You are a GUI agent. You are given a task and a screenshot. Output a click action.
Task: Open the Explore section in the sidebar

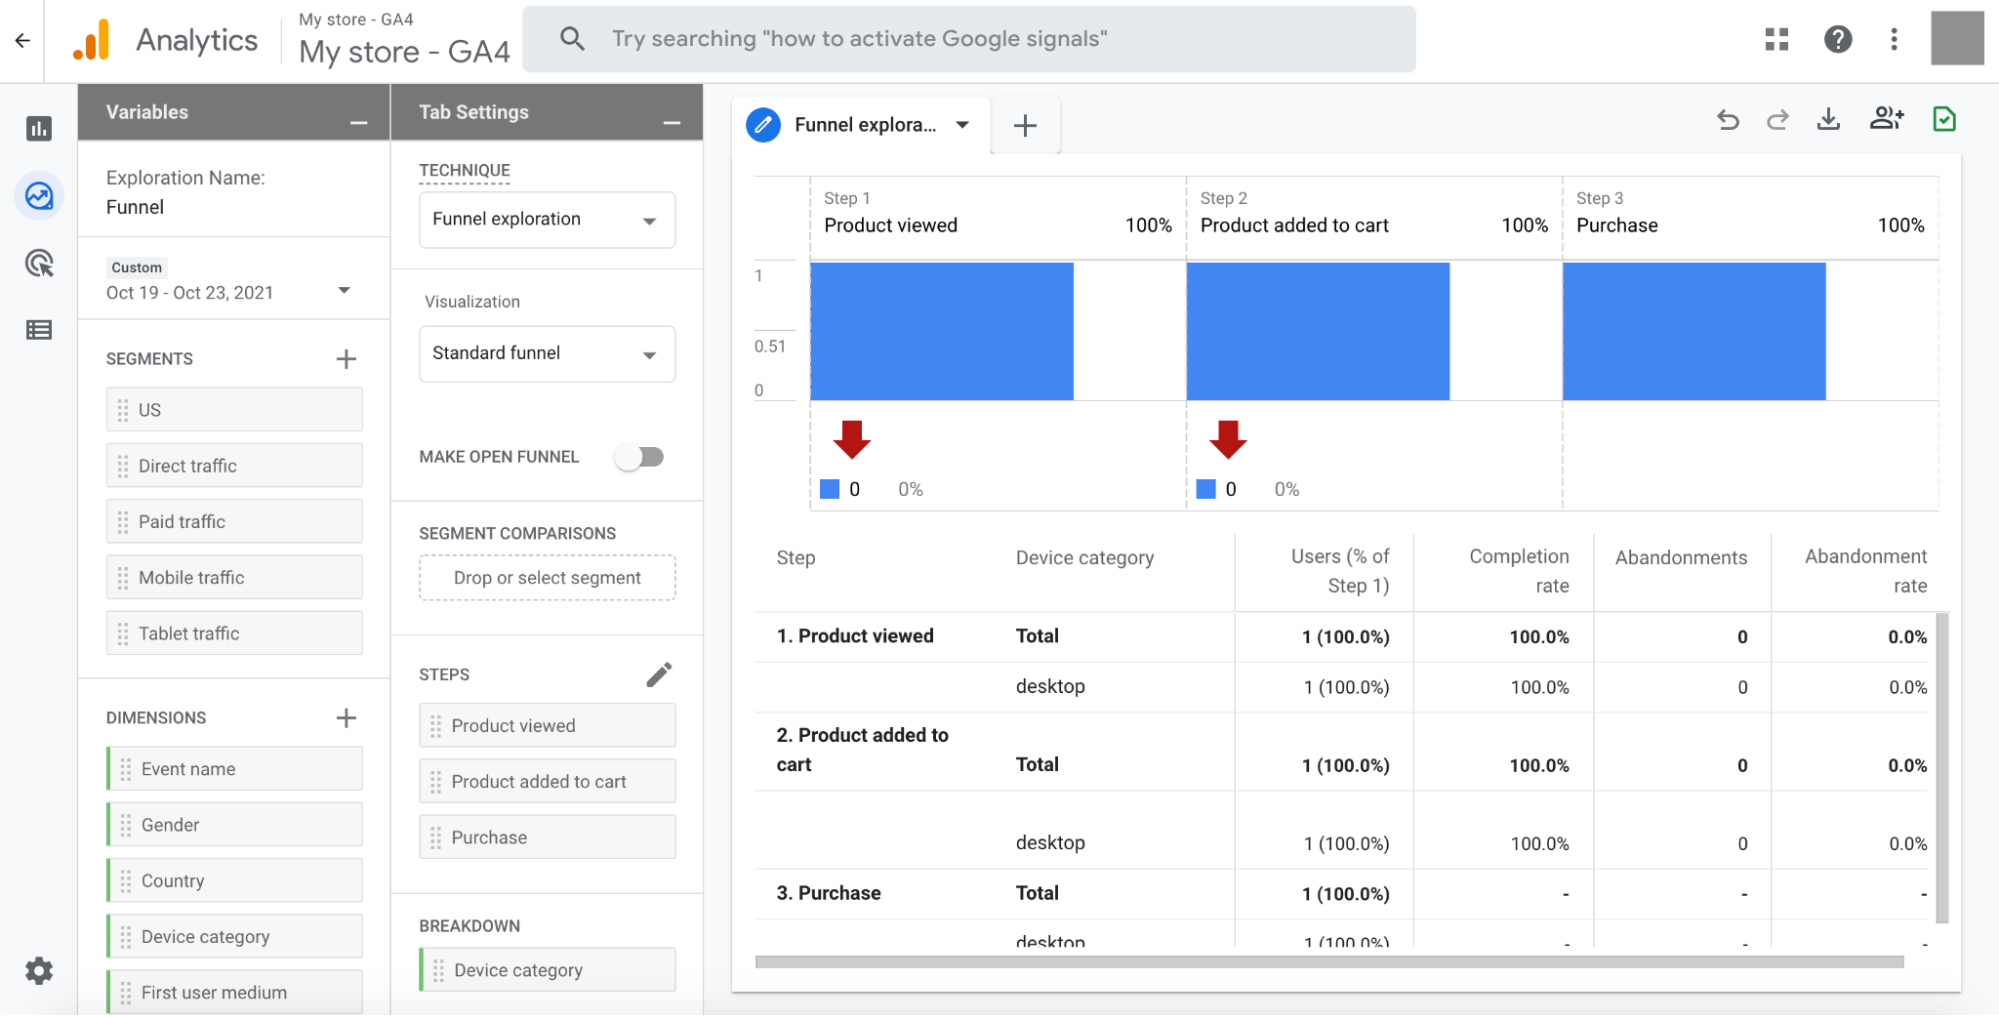pyautogui.click(x=39, y=196)
